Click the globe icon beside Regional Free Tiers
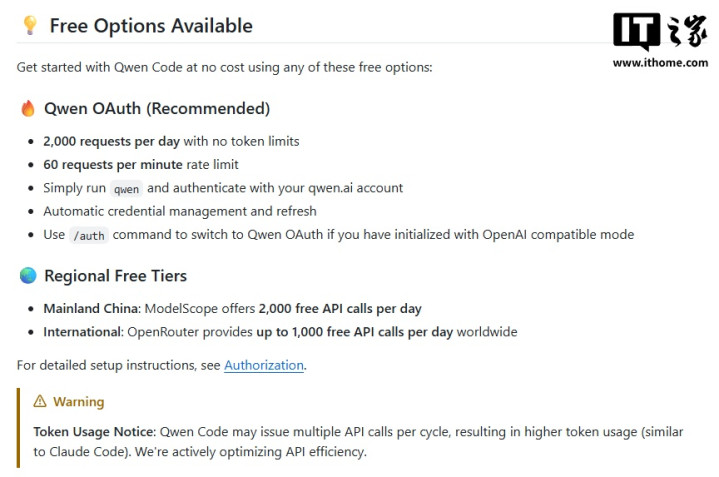Screen dimensions: 719x477 (28, 275)
